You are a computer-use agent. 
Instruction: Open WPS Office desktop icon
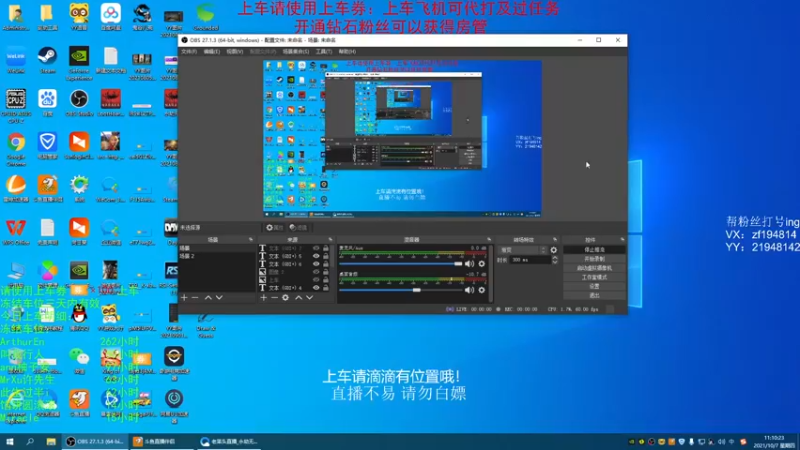click(16, 232)
